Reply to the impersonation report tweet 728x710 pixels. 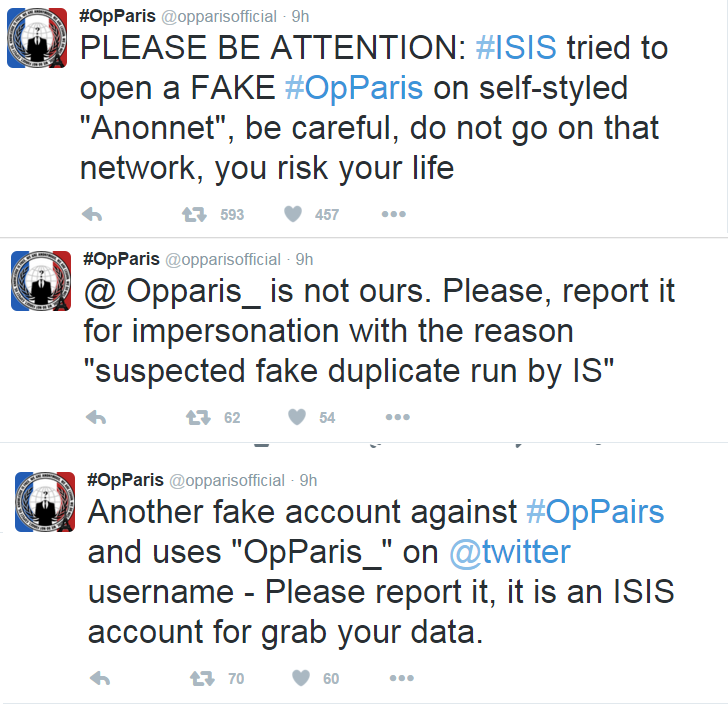pos(95,417)
